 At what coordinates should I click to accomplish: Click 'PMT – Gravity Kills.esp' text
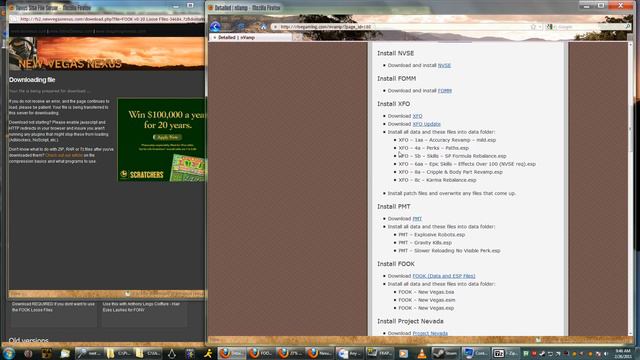point(425,242)
